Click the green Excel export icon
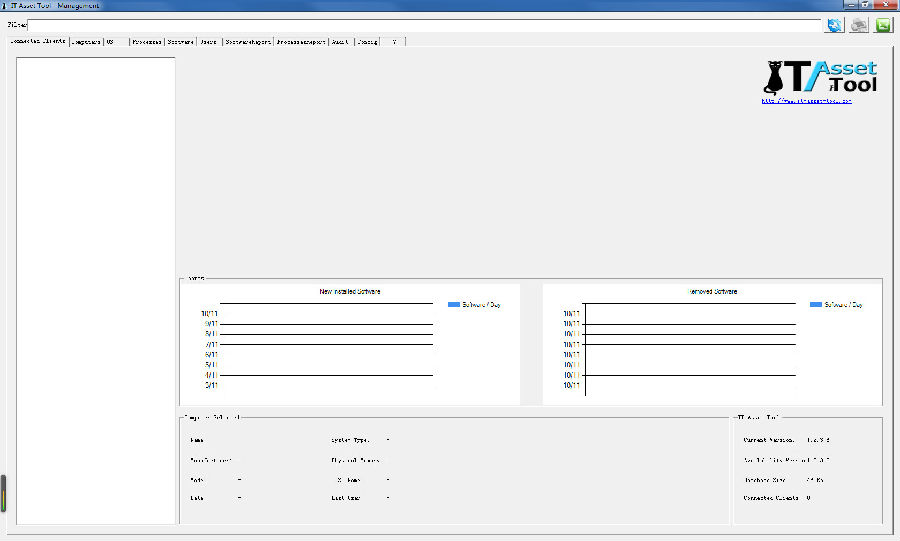 [x=883, y=25]
